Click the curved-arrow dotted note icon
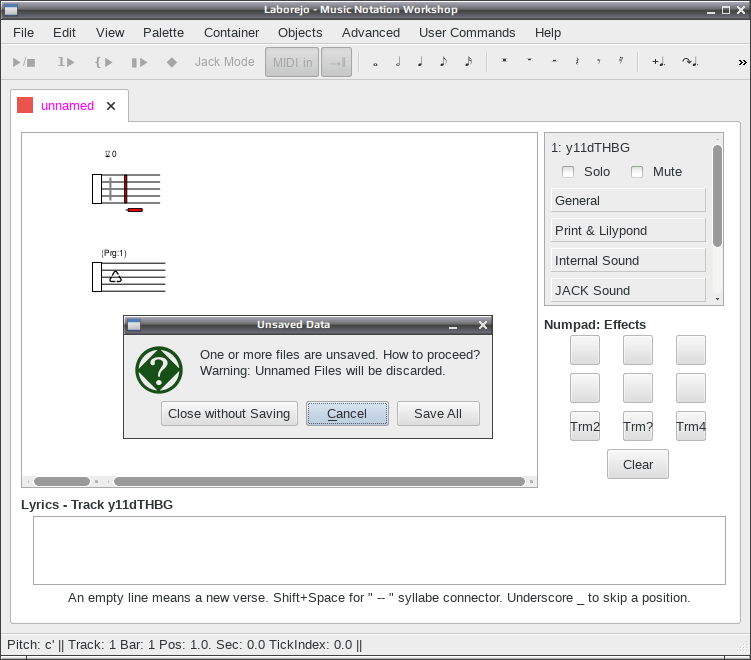This screenshot has height=660, width=751. (x=690, y=62)
